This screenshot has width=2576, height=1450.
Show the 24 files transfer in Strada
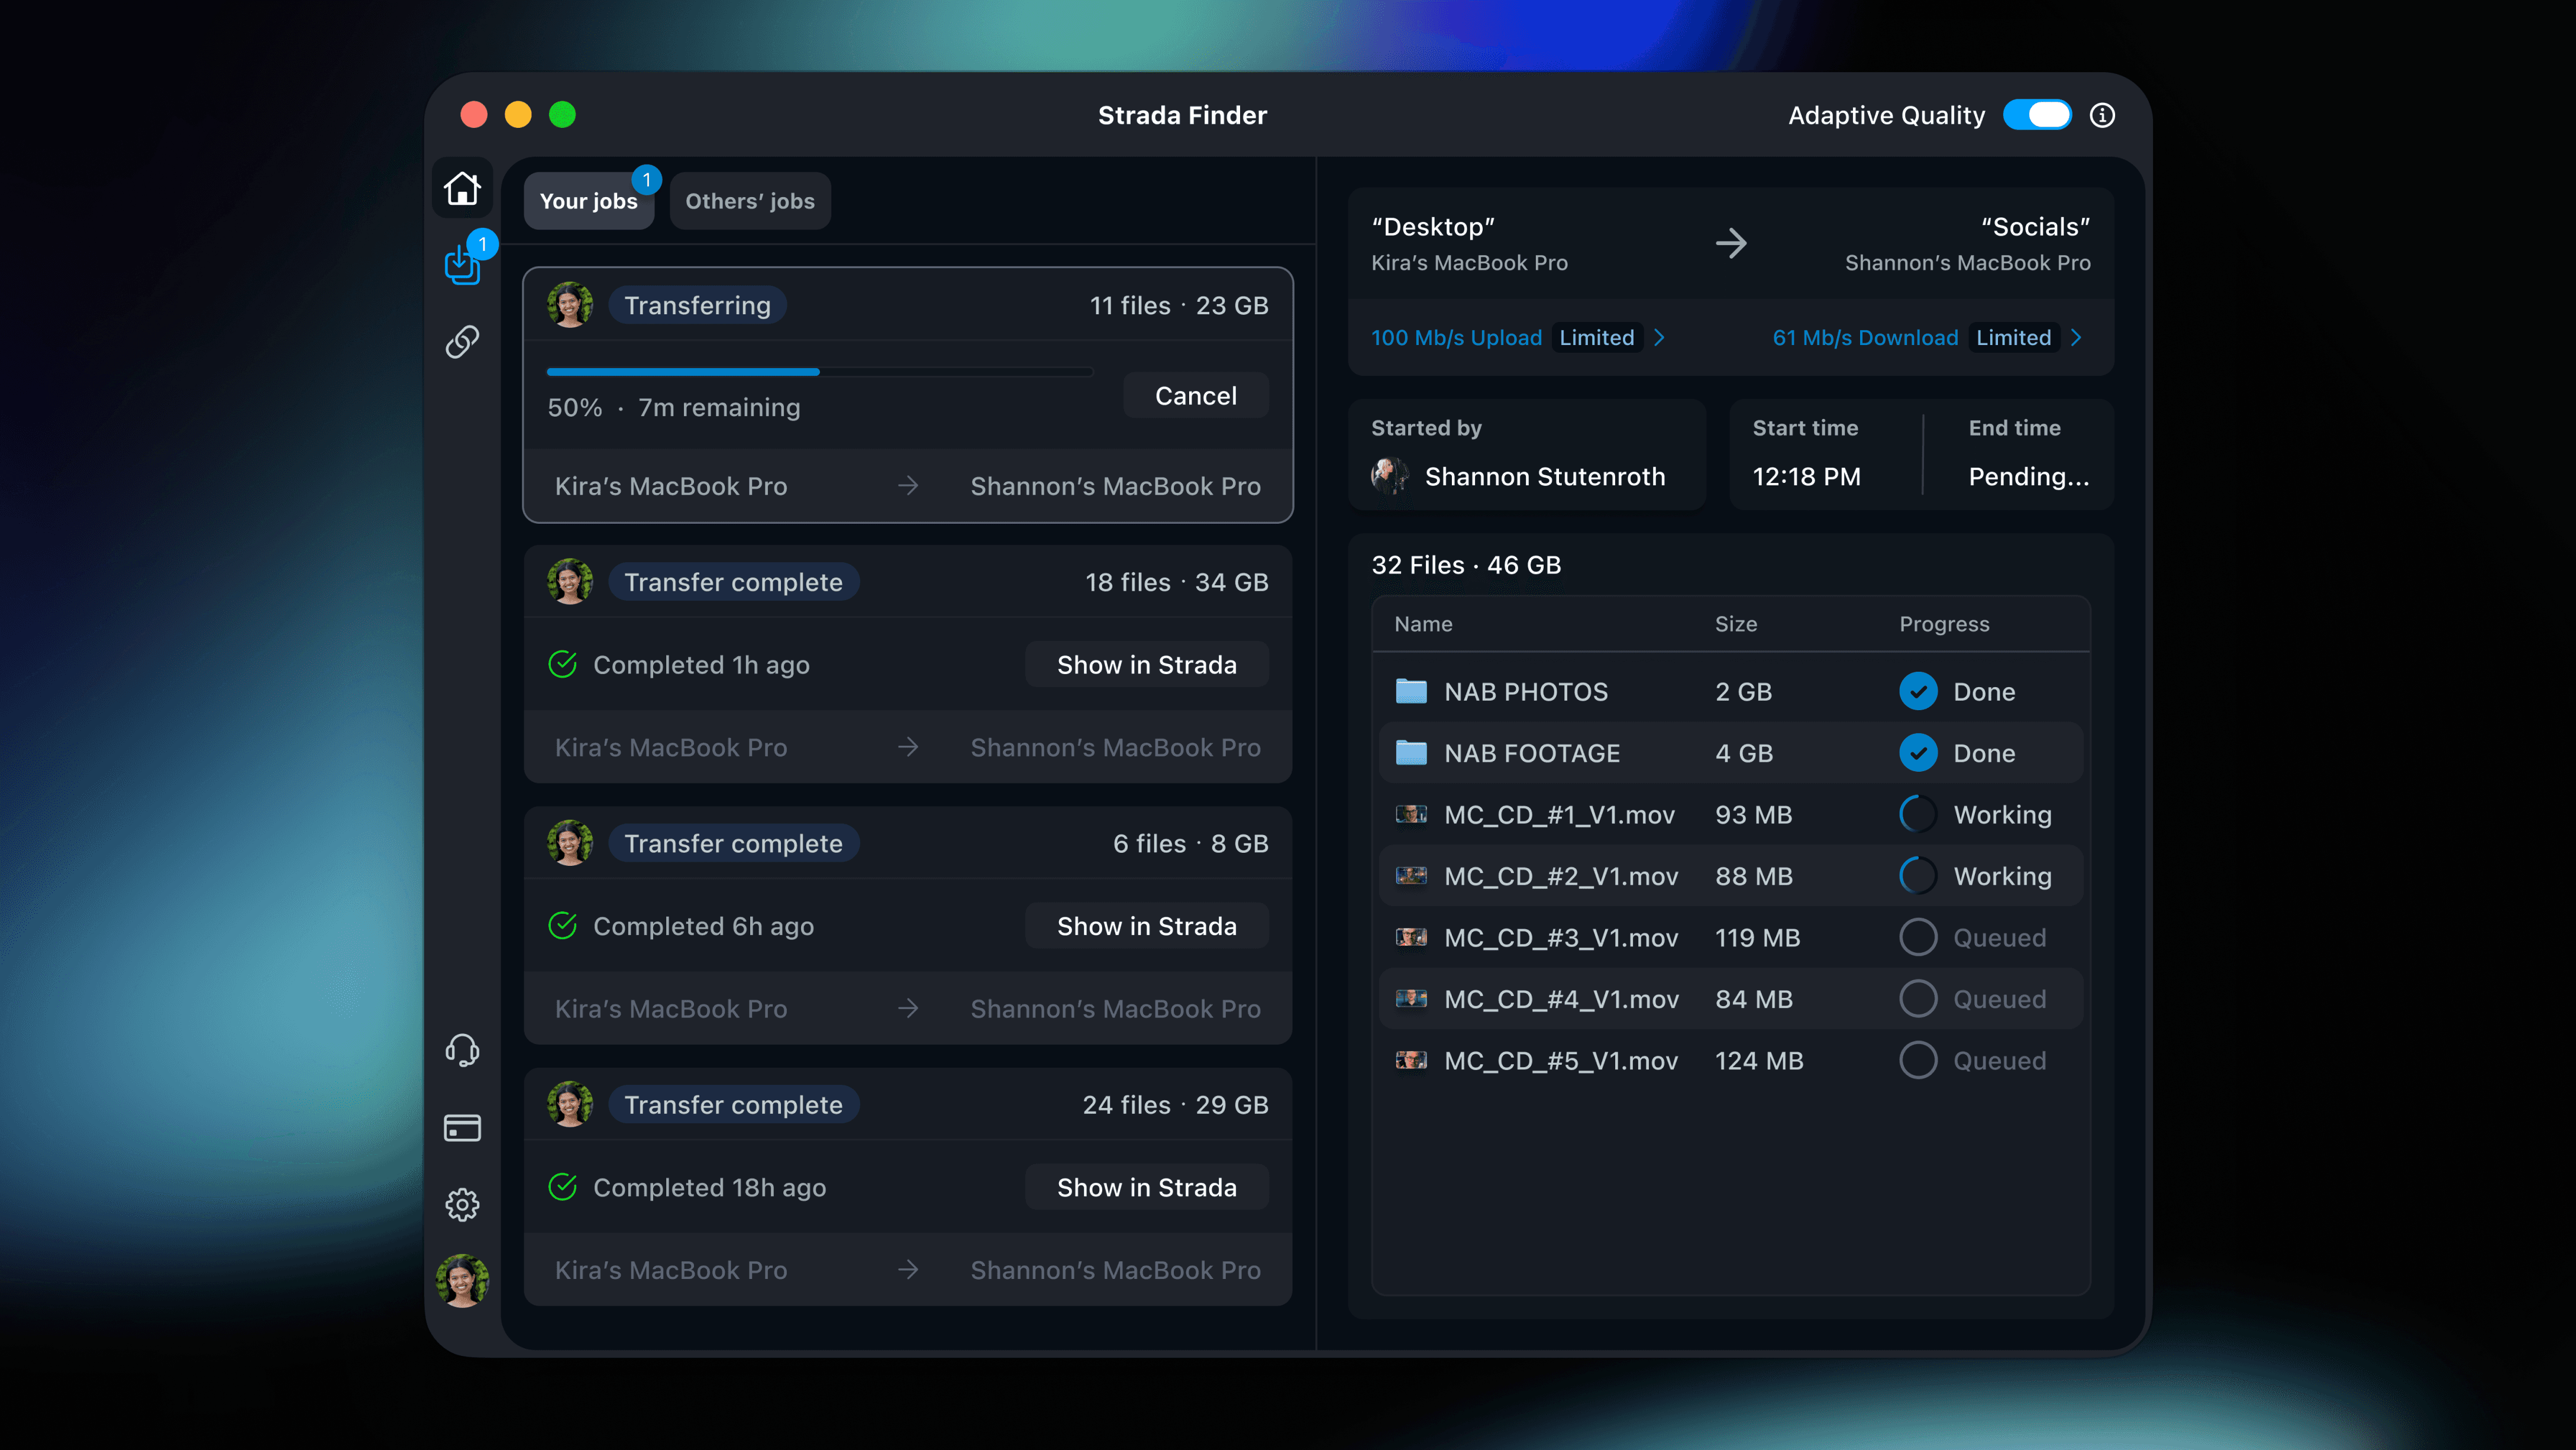[1147, 1188]
